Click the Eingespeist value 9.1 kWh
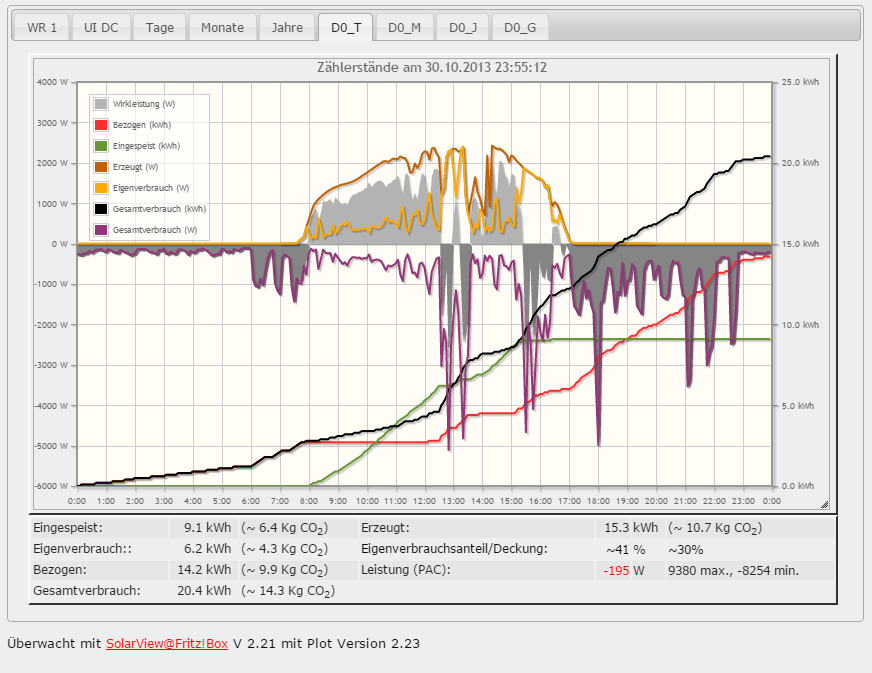This screenshot has height=673, width=872. (x=207, y=528)
